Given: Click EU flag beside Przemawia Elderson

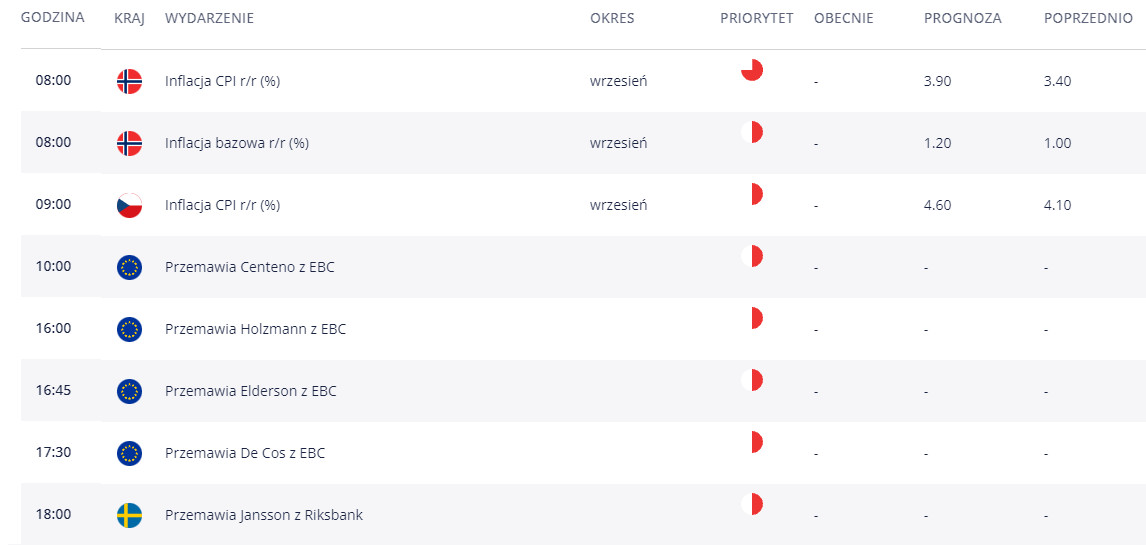Looking at the screenshot, I should [129, 391].
